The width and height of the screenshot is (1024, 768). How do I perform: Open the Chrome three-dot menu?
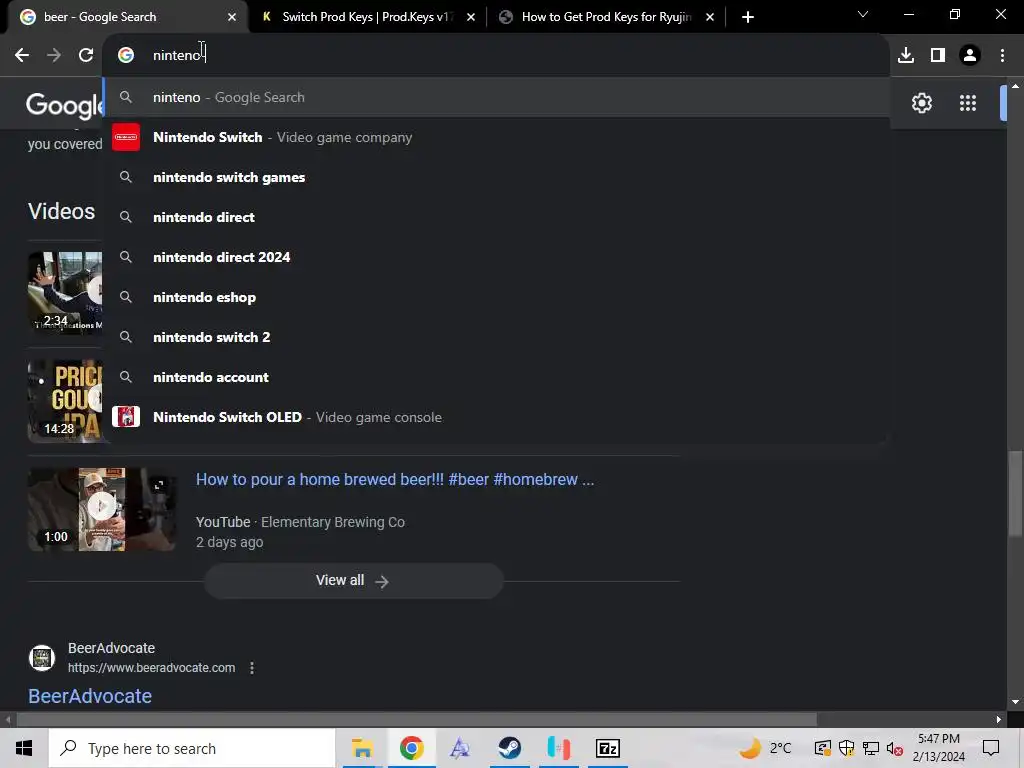pyautogui.click(x=1002, y=55)
